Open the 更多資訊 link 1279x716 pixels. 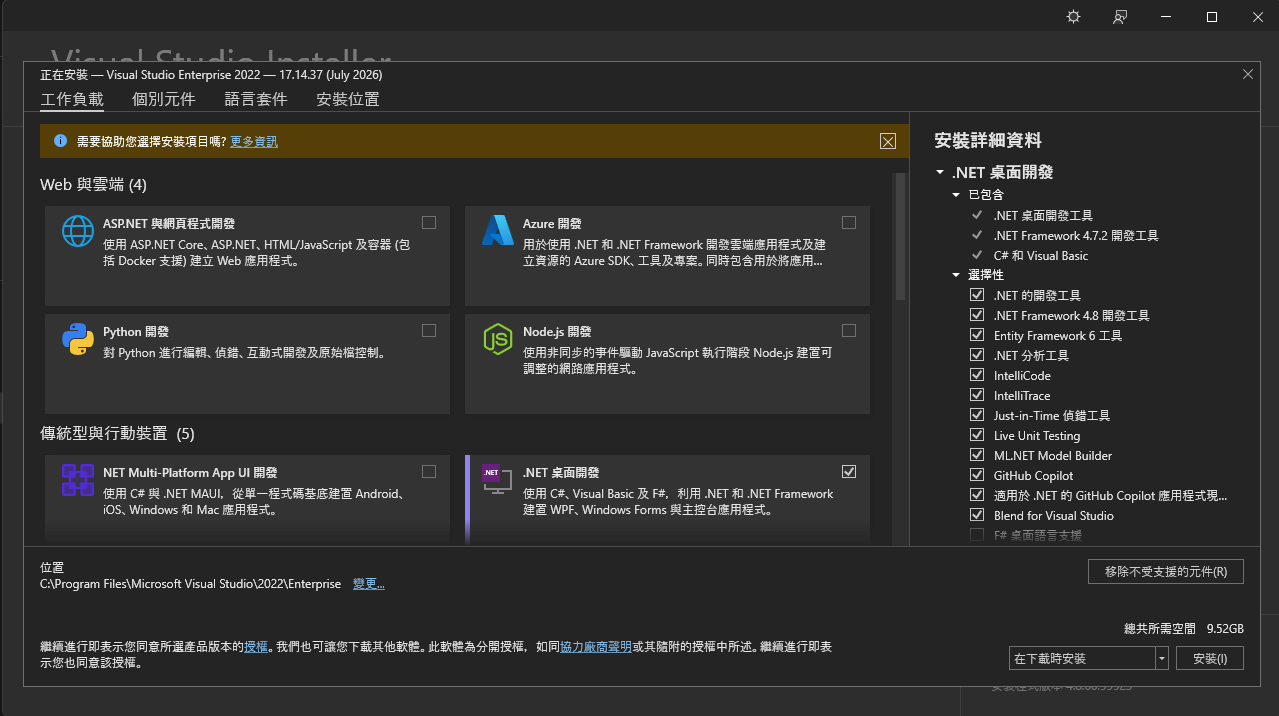tap(254, 142)
